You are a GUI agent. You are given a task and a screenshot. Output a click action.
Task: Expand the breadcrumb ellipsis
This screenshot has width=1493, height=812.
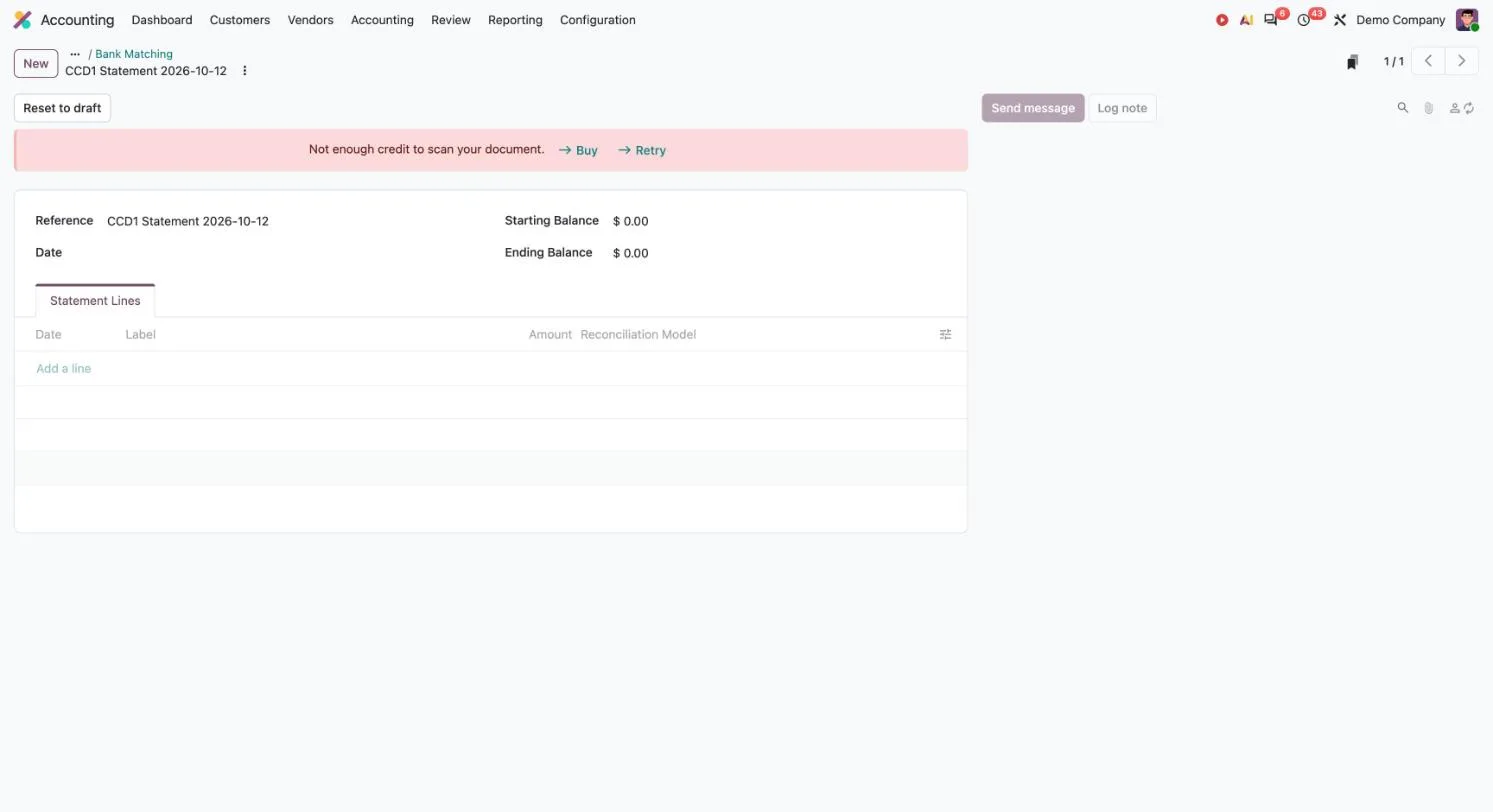click(x=75, y=54)
